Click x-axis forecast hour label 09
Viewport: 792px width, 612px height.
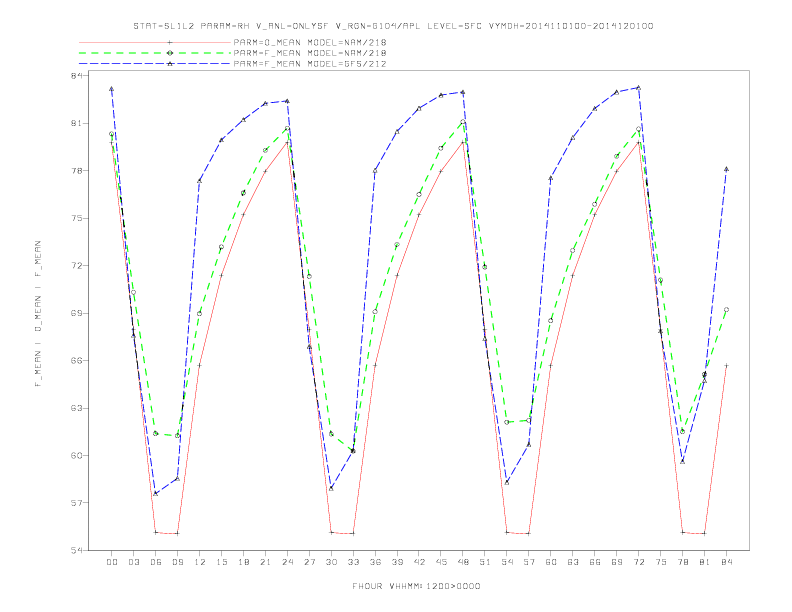click(x=177, y=562)
